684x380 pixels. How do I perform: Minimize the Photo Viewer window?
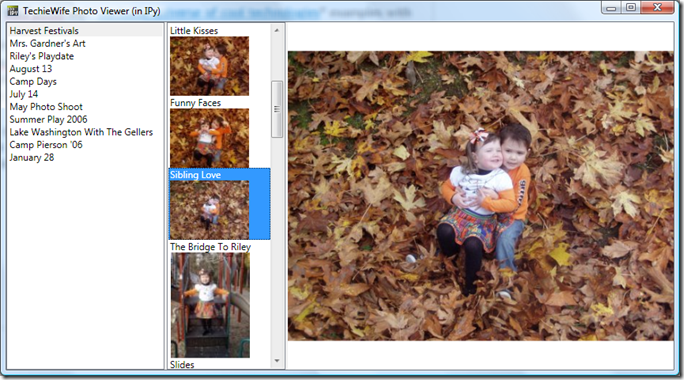[x=611, y=7]
